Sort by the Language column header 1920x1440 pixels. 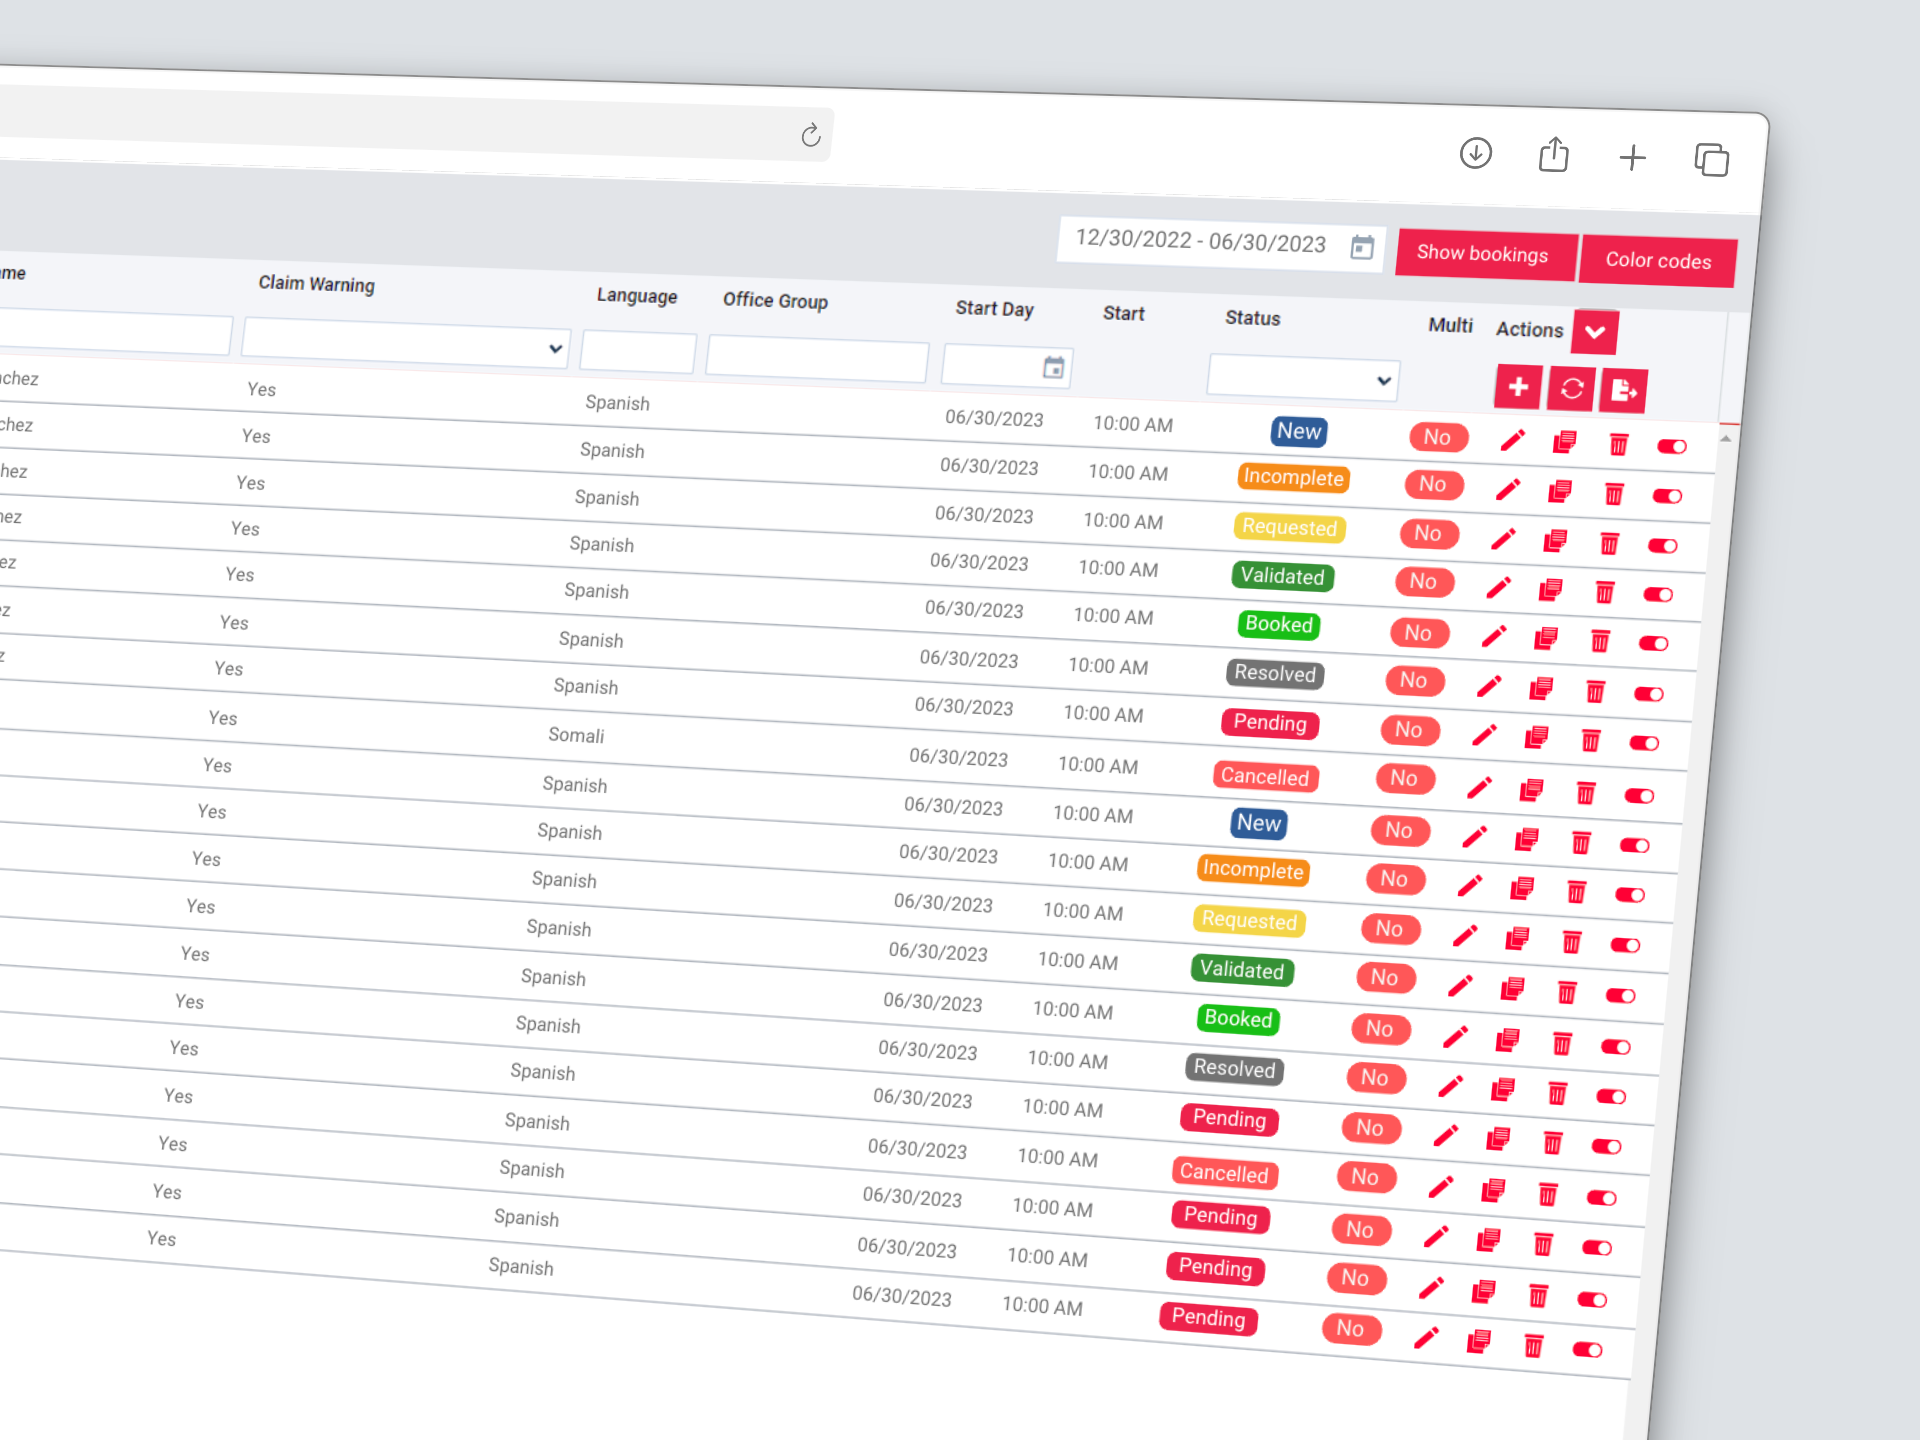[637, 296]
